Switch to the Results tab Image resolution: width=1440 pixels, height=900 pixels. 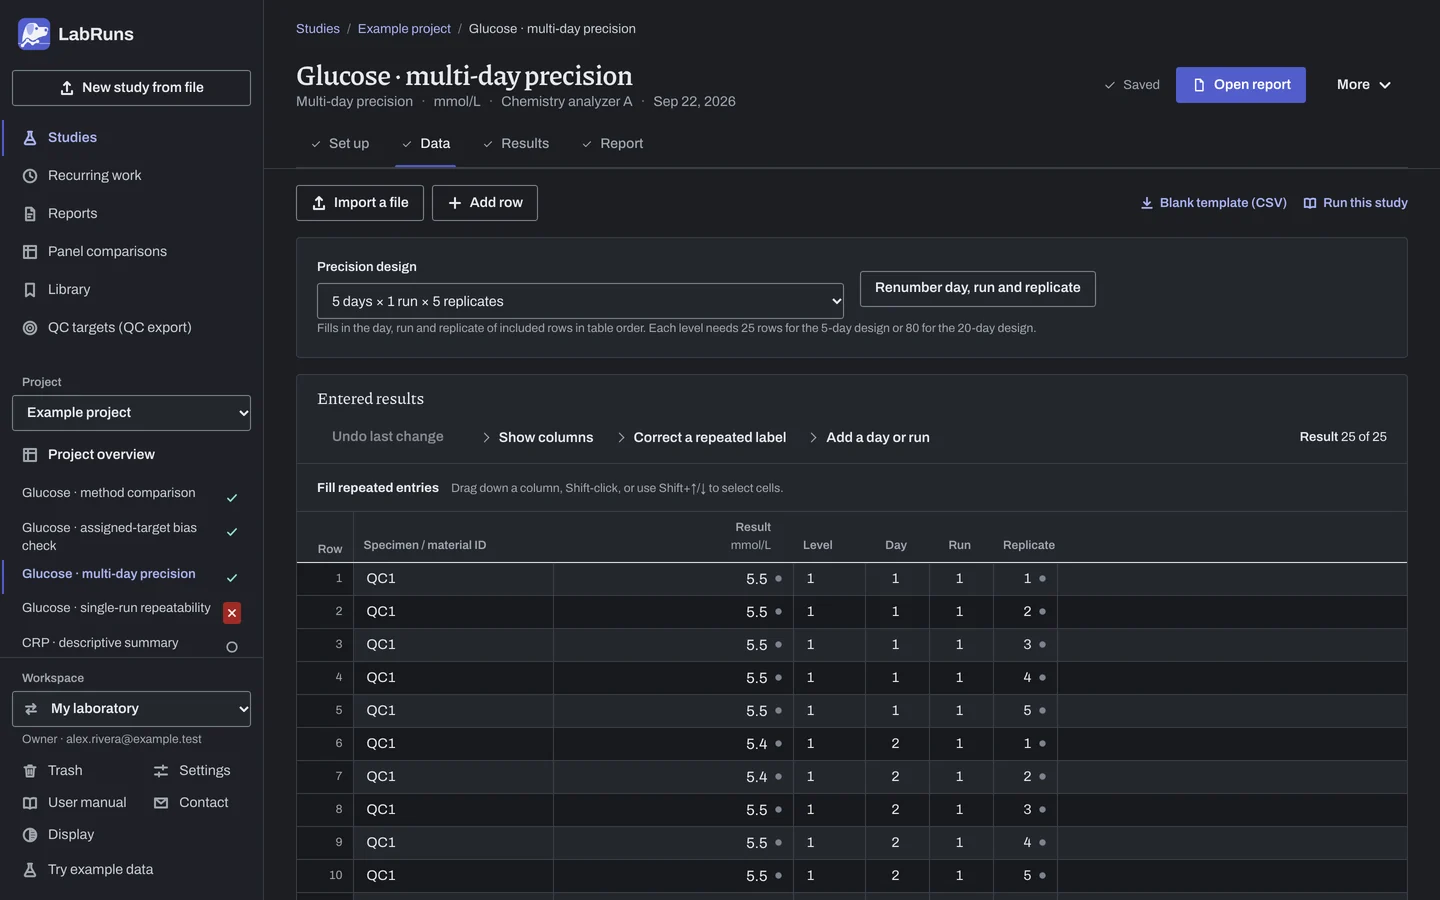[x=516, y=143]
